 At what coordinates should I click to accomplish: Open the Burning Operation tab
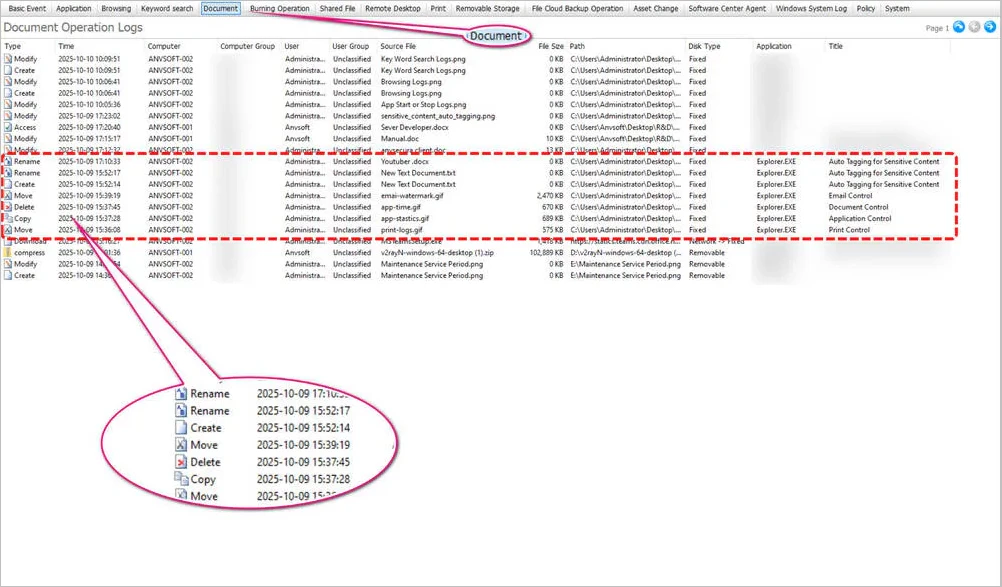[x=279, y=8]
